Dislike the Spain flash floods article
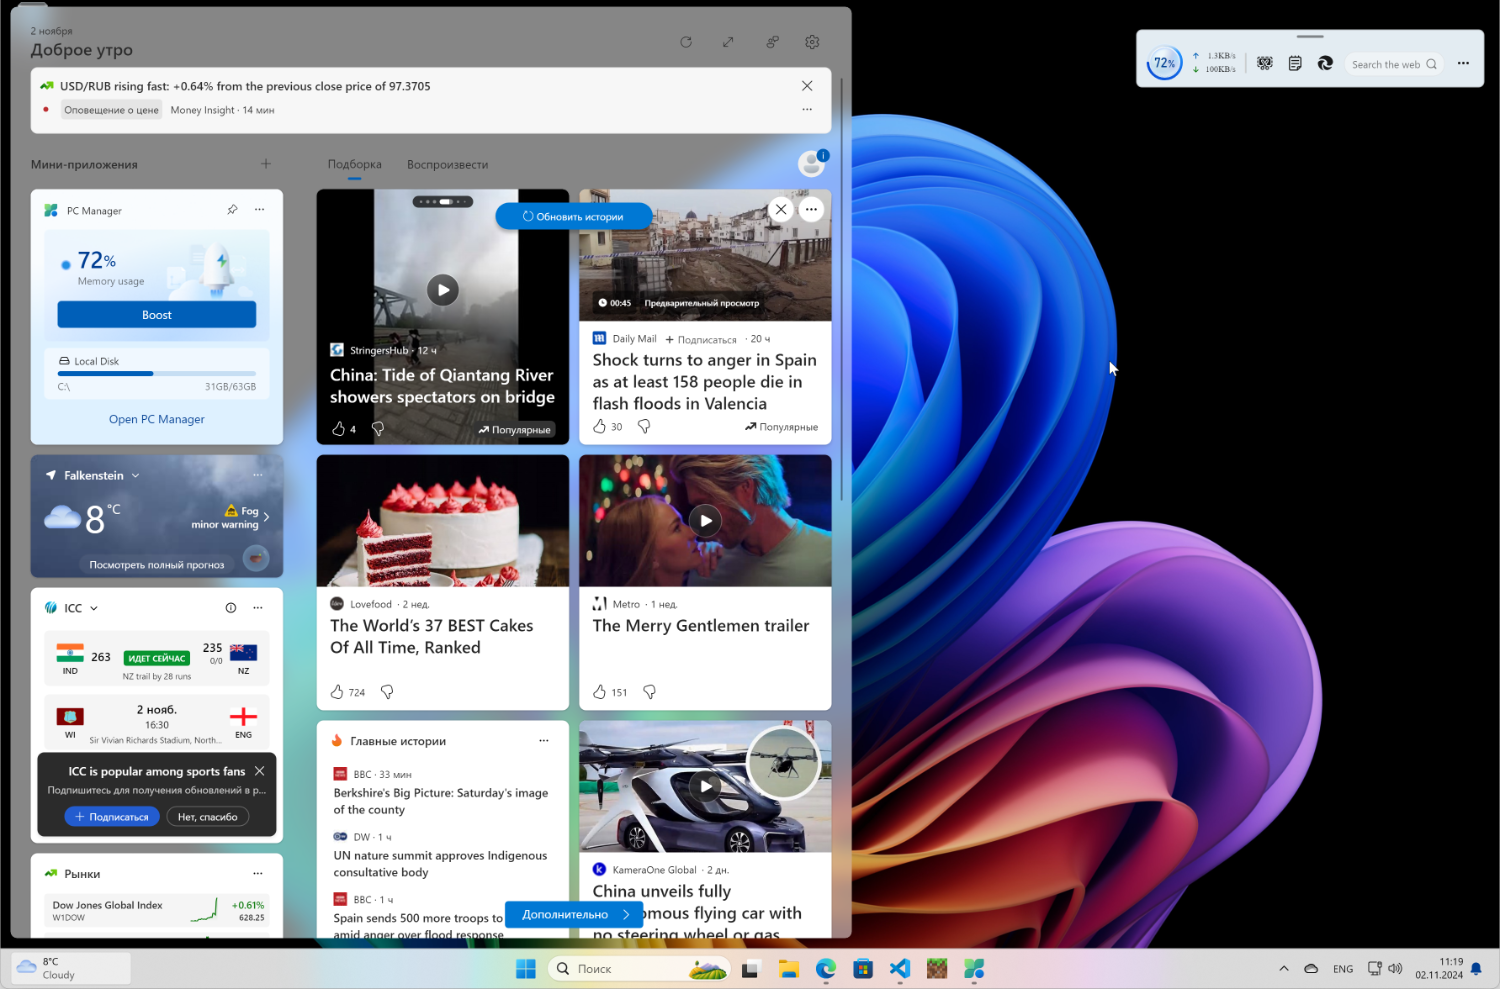Image resolution: width=1500 pixels, height=989 pixels. [x=644, y=427]
